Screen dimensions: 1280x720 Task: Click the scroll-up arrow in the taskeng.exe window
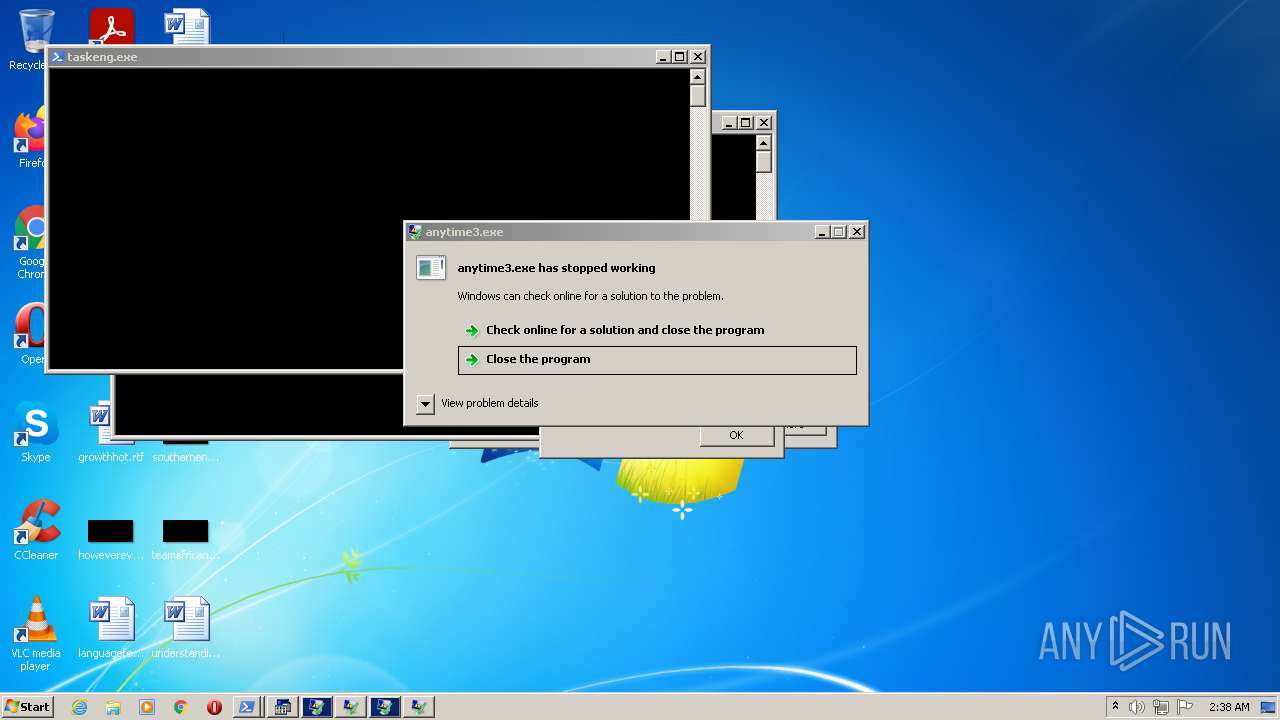click(698, 77)
